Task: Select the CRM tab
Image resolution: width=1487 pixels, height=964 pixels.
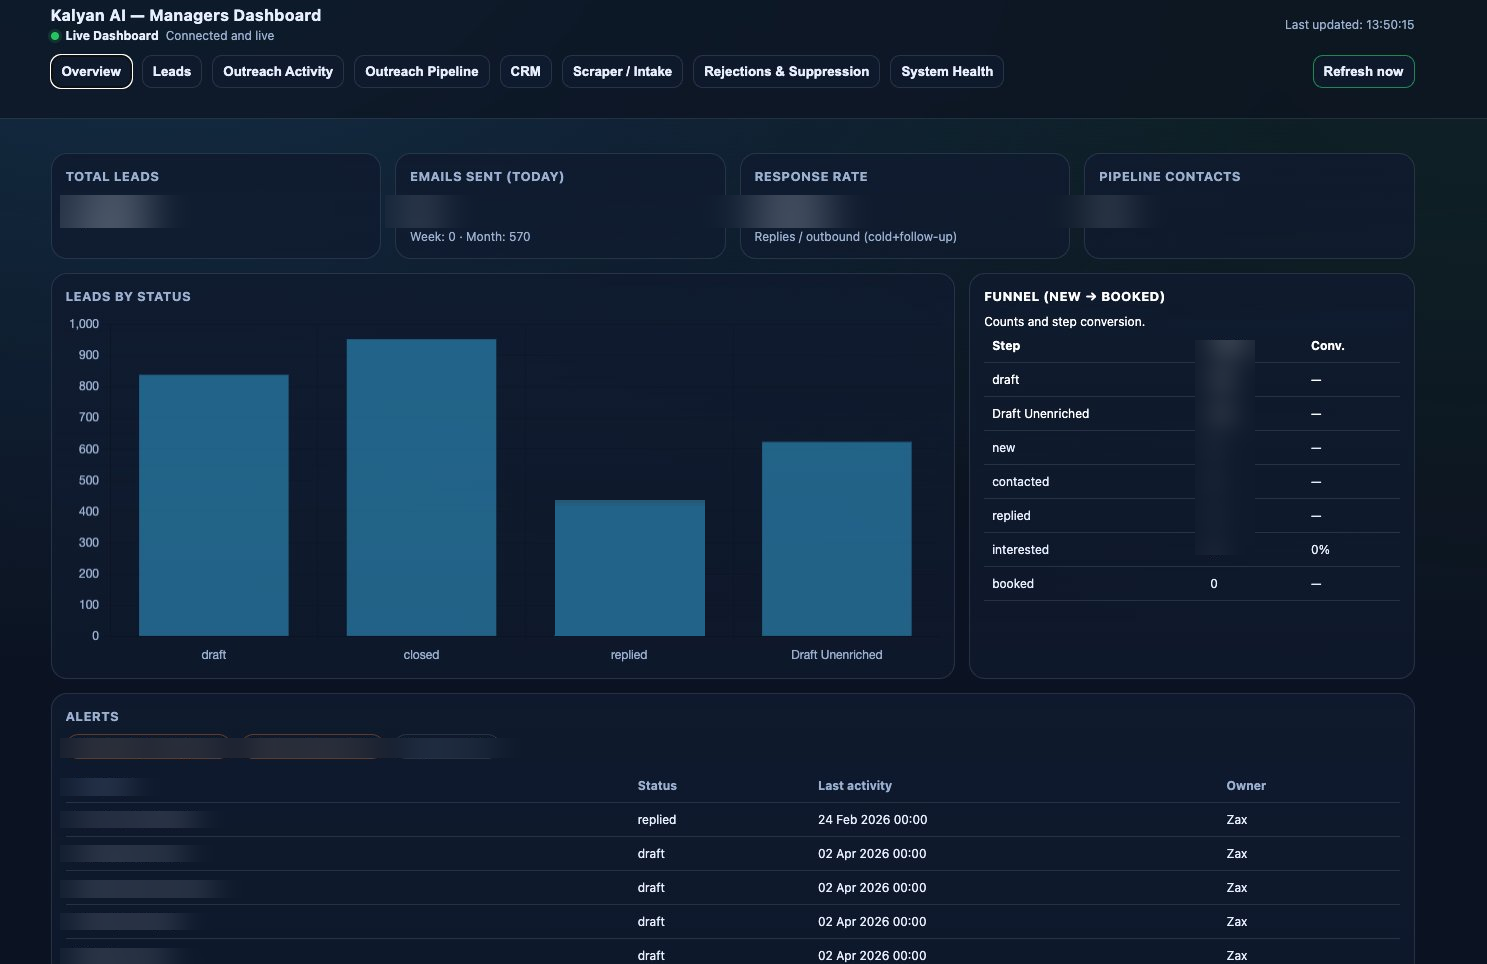Action: [x=525, y=72]
